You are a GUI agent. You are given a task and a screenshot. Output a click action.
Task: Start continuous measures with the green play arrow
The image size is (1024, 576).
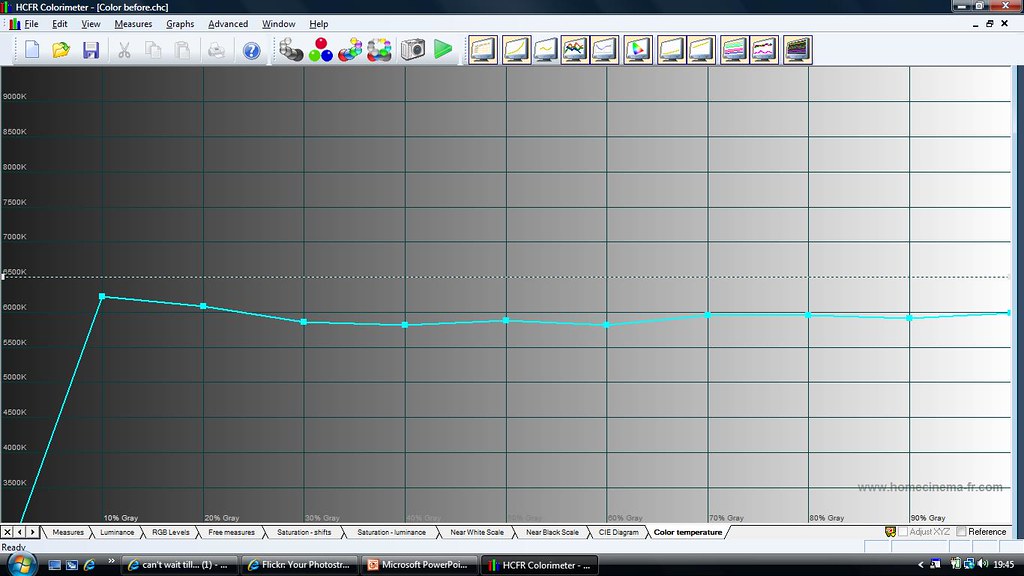(443, 49)
